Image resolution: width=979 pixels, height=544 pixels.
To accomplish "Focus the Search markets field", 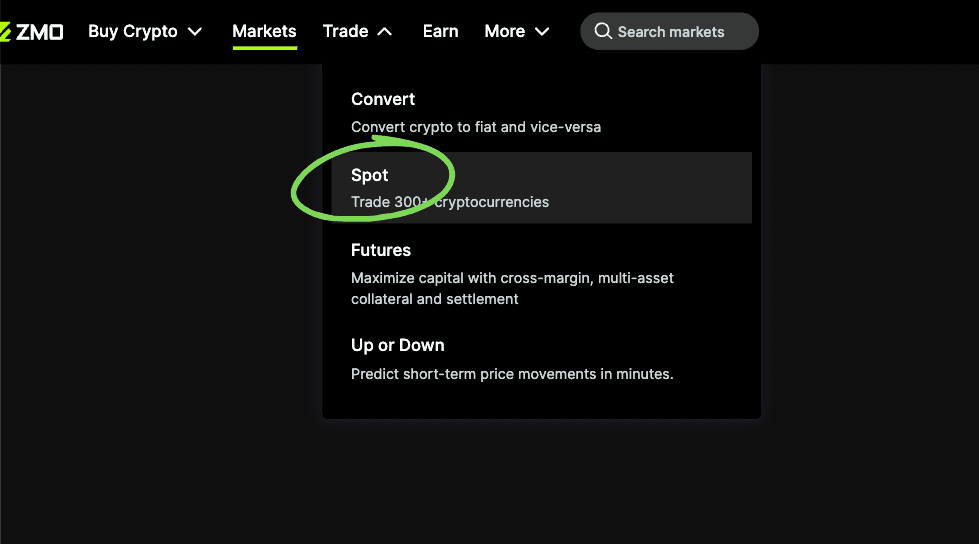I will click(669, 31).
